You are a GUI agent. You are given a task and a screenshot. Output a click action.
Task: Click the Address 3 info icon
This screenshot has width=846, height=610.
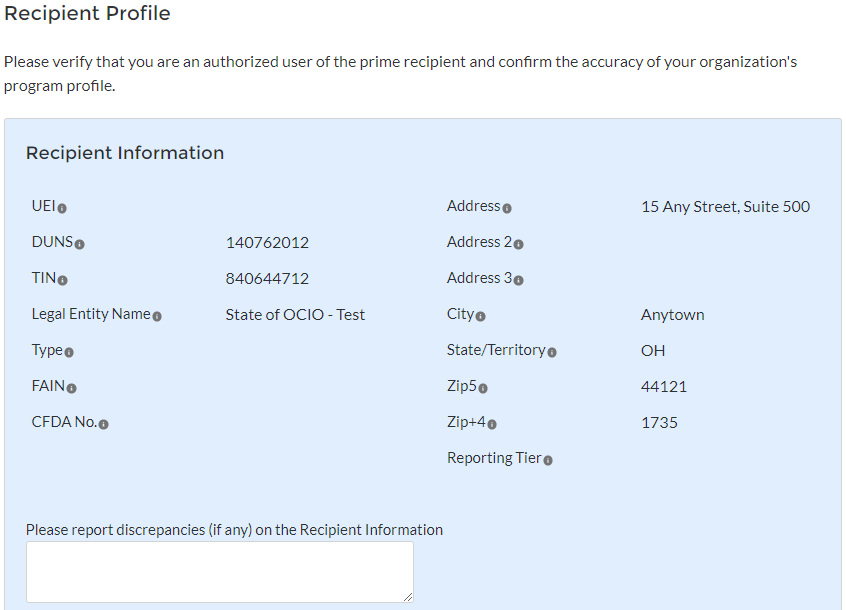518,280
